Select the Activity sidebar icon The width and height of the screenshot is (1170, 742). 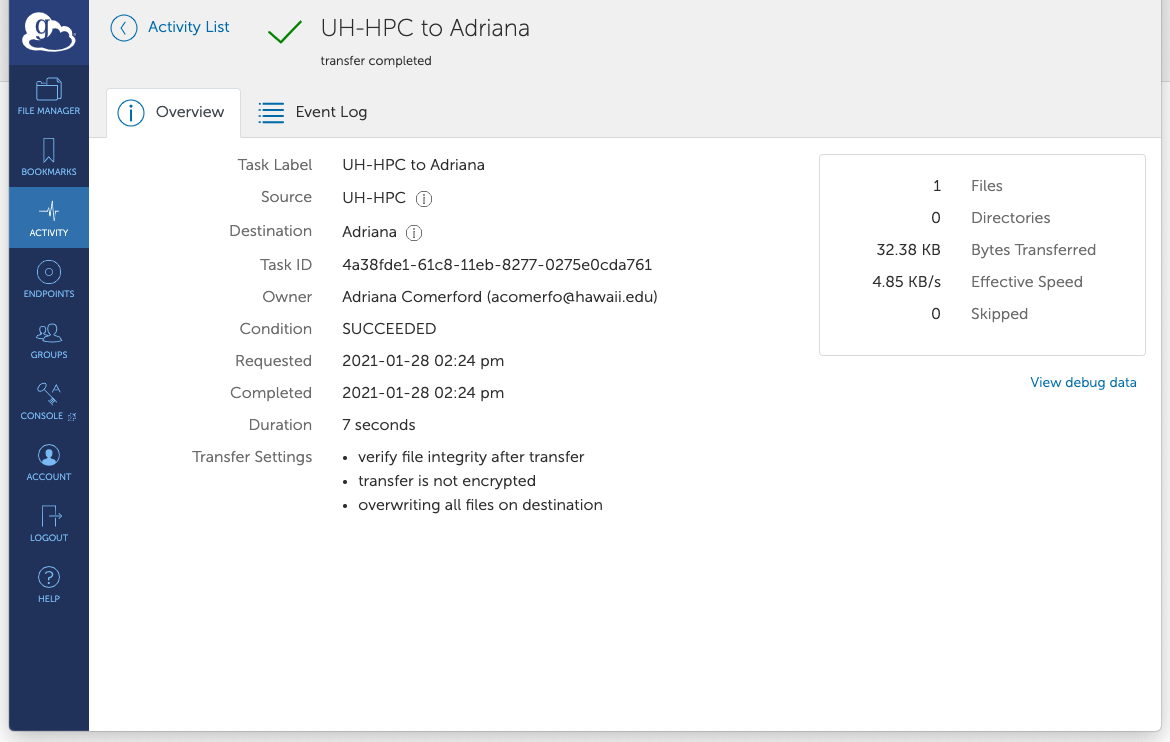coord(49,217)
